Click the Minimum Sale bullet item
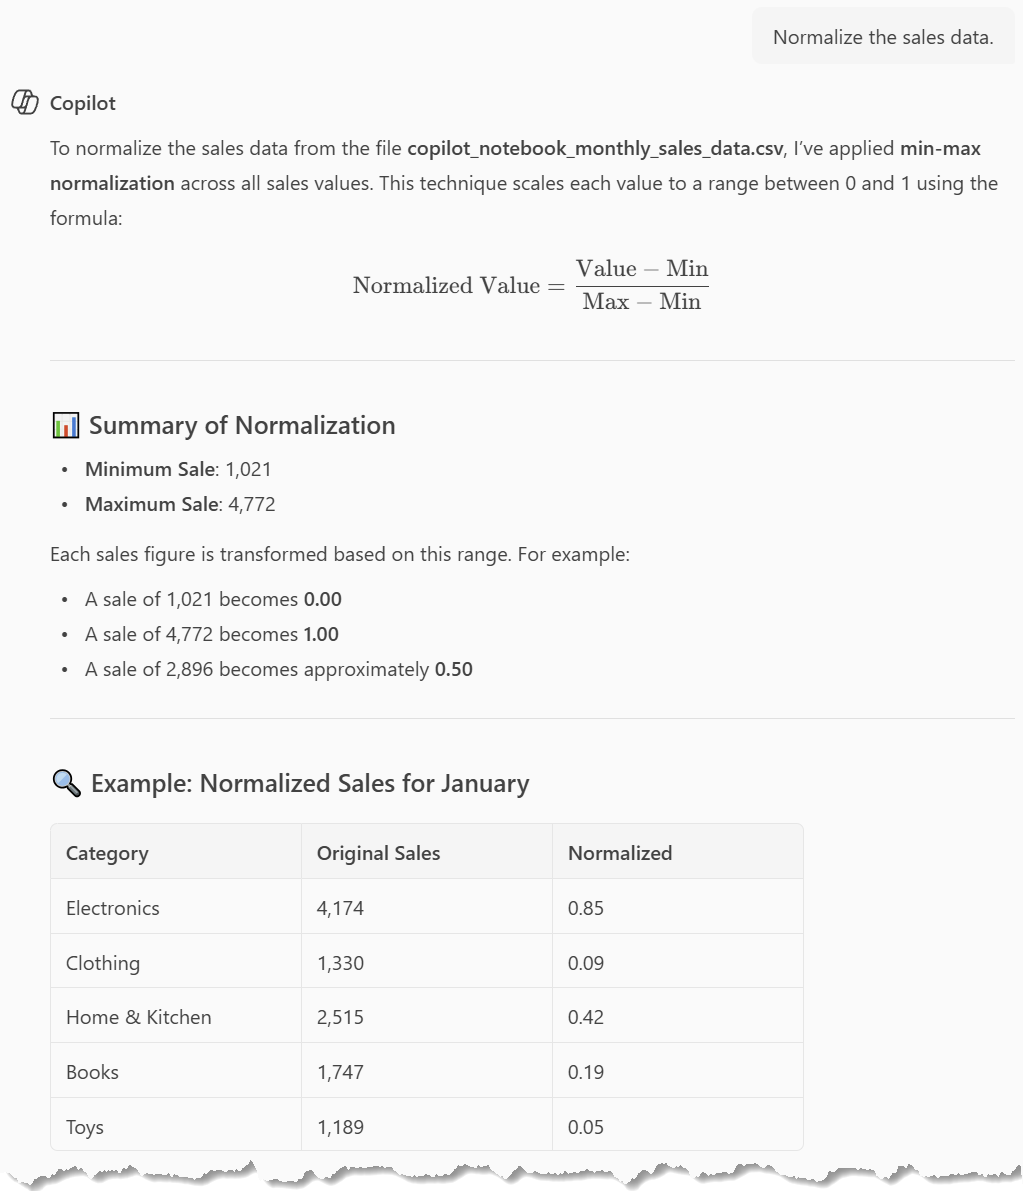The image size is (1023, 1191). point(178,469)
